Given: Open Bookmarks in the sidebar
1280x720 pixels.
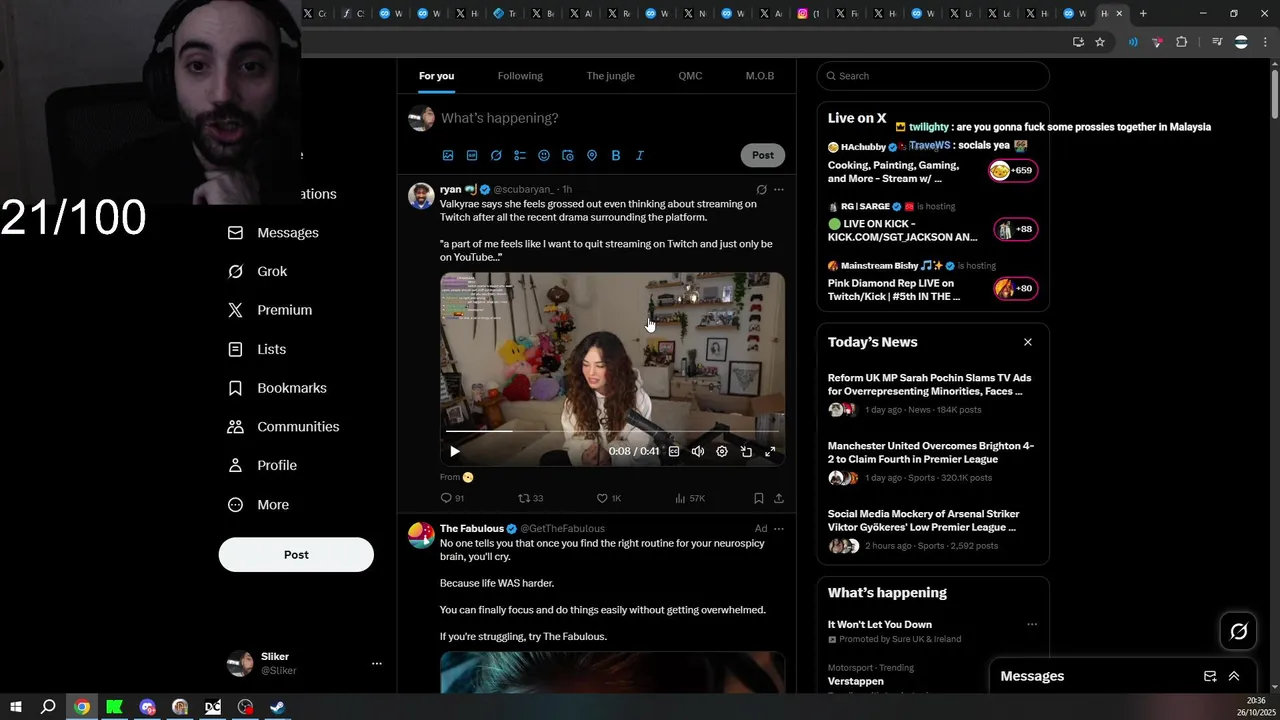Looking at the screenshot, I should (x=277, y=388).
